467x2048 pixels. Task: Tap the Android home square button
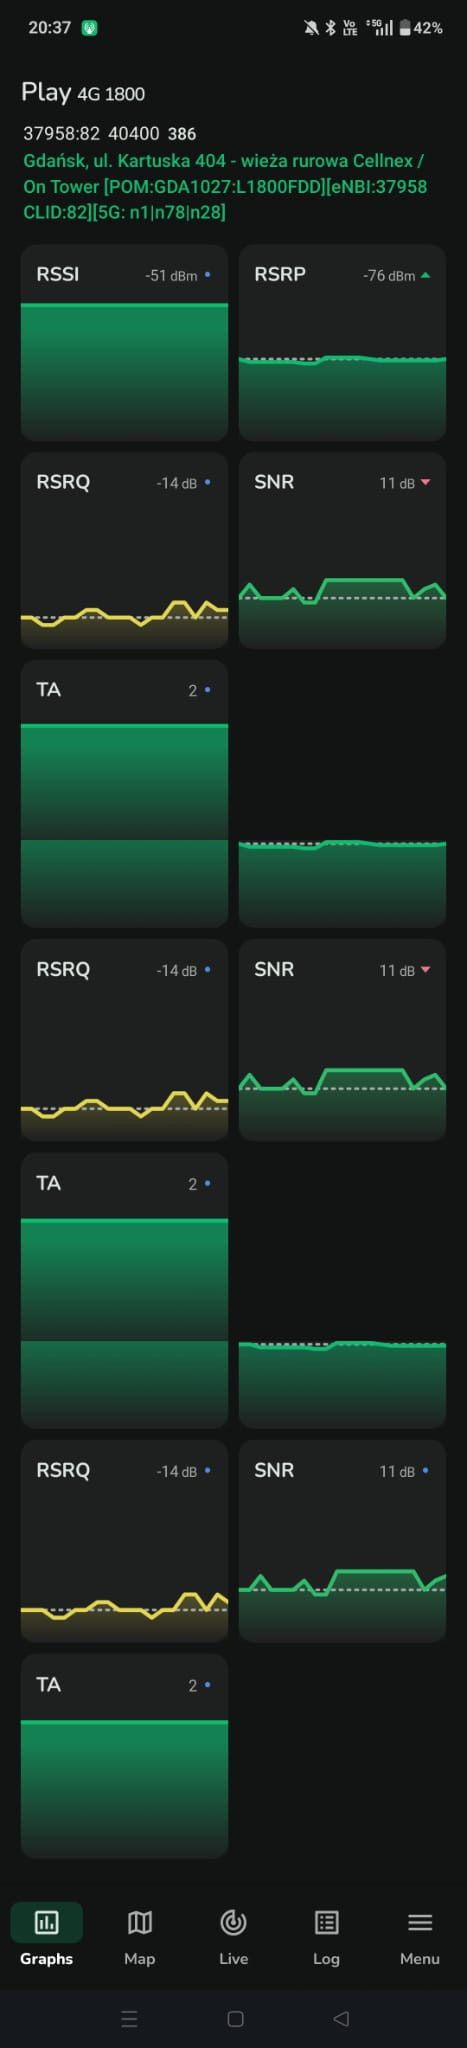(235, 2019)
